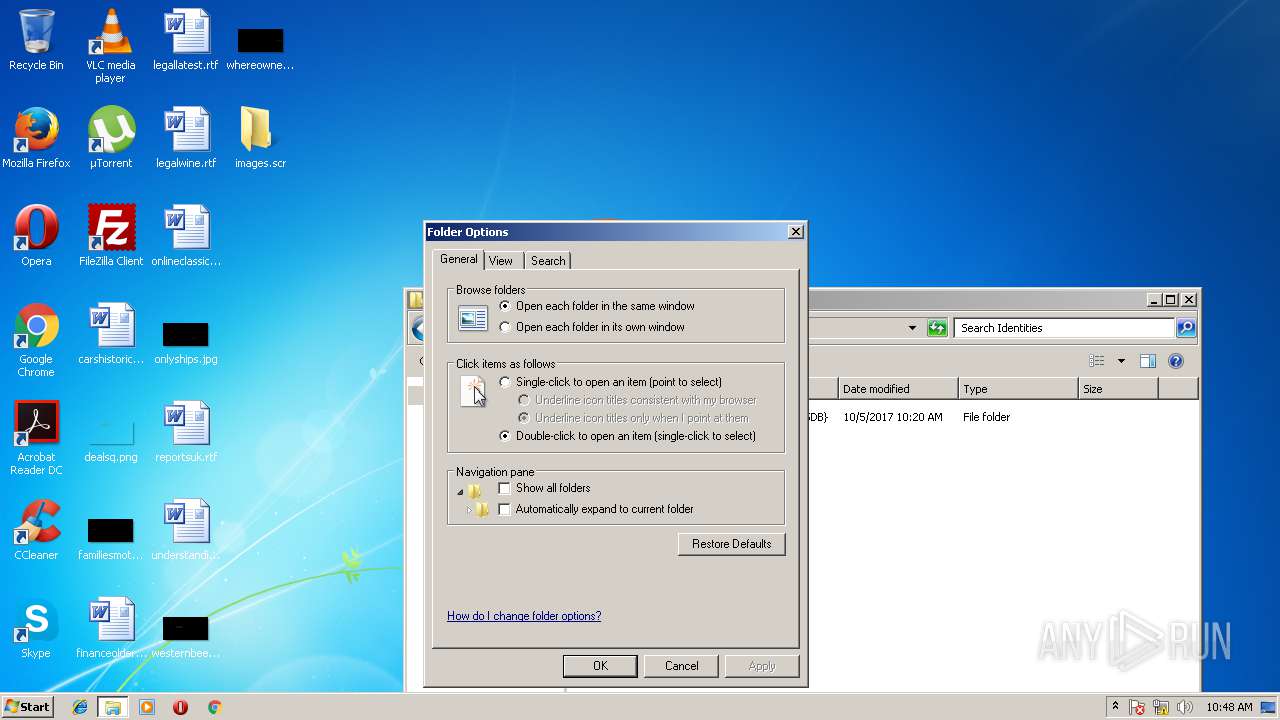Open How do I change folder options link
The height and width of the screenshot is (720, 1280).
[x=524, y=616]
